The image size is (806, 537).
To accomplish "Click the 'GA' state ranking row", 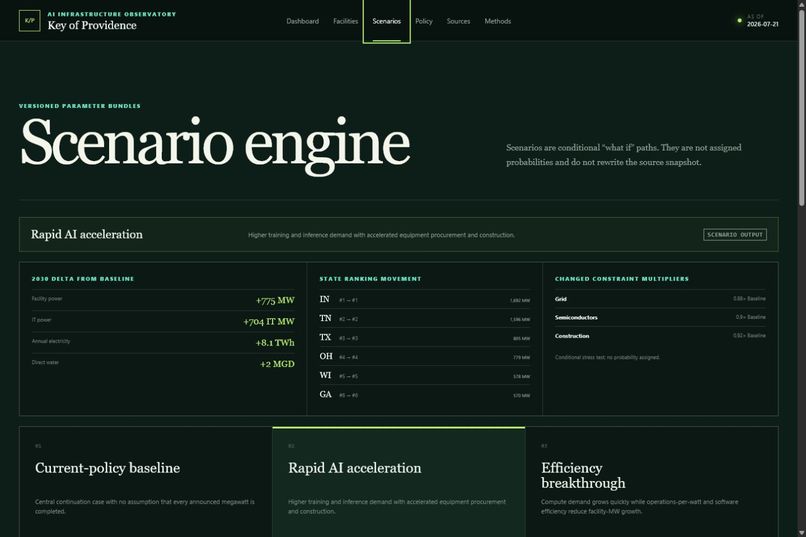I will point(425,395).
